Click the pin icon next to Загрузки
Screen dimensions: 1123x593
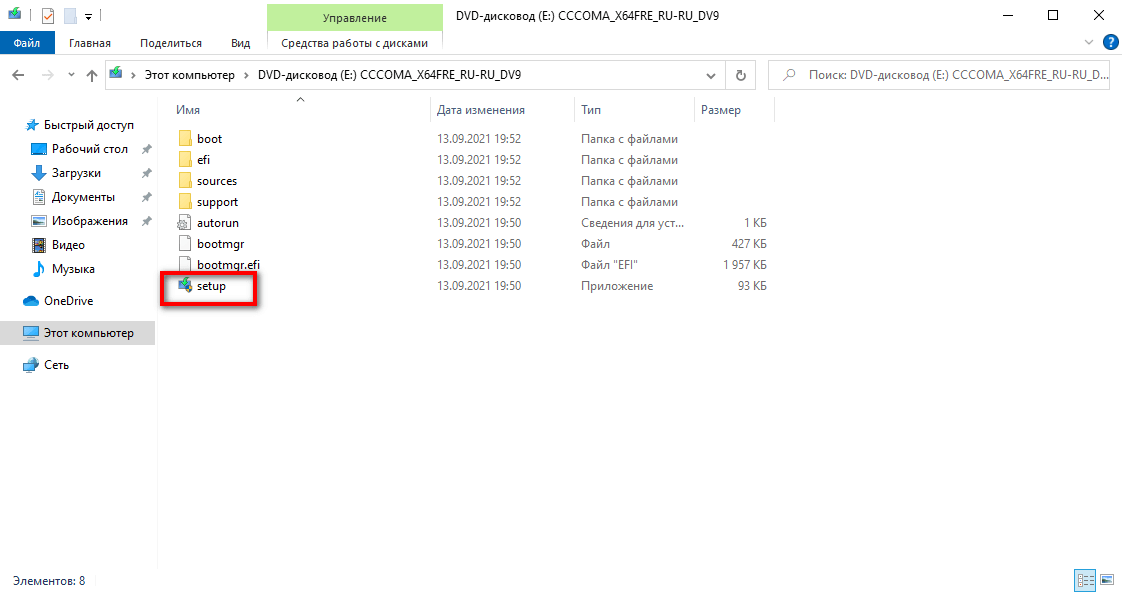pos(146,173)
